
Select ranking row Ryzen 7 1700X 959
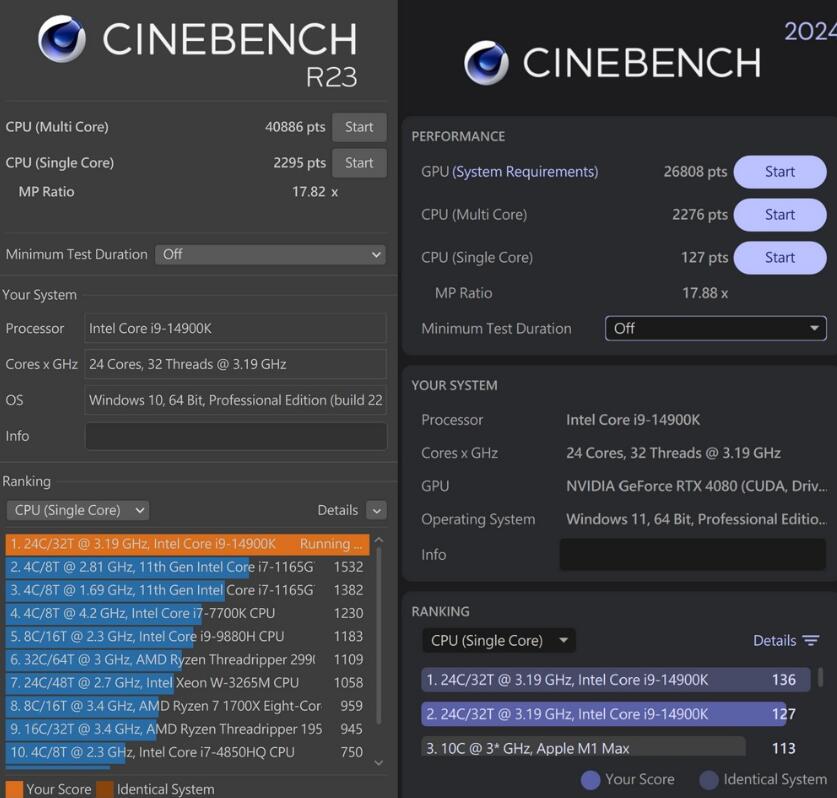(x=187, y=706)
